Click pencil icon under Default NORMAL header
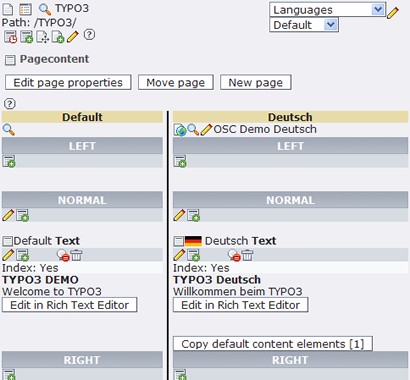 point(8,215)
